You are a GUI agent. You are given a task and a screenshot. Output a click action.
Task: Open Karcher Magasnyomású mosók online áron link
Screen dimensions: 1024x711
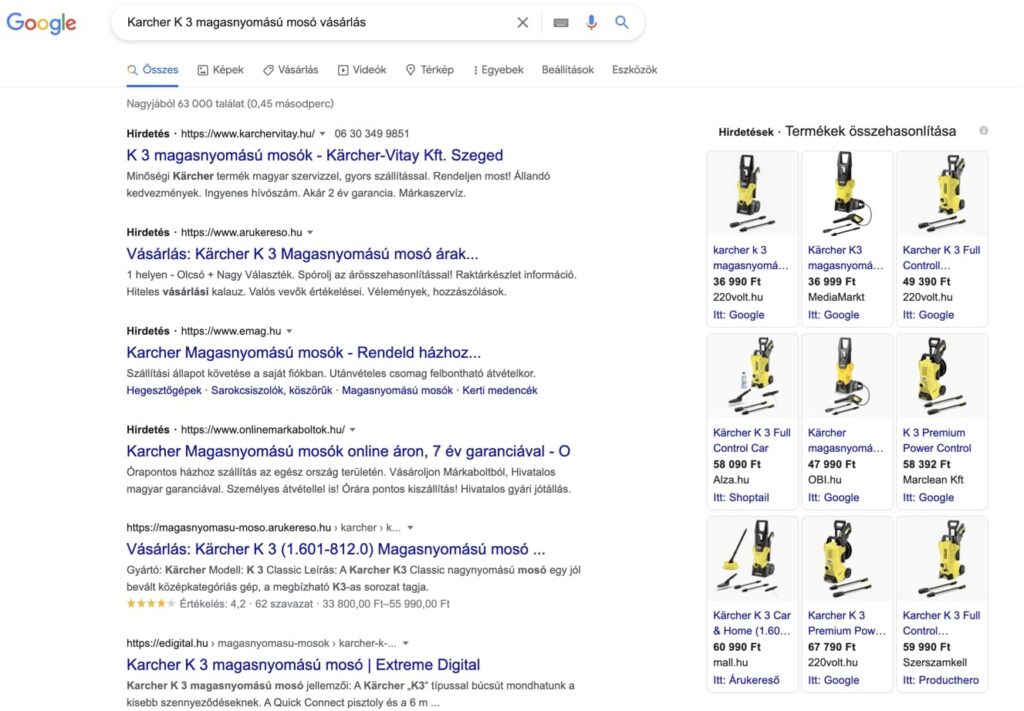point(348,451)
